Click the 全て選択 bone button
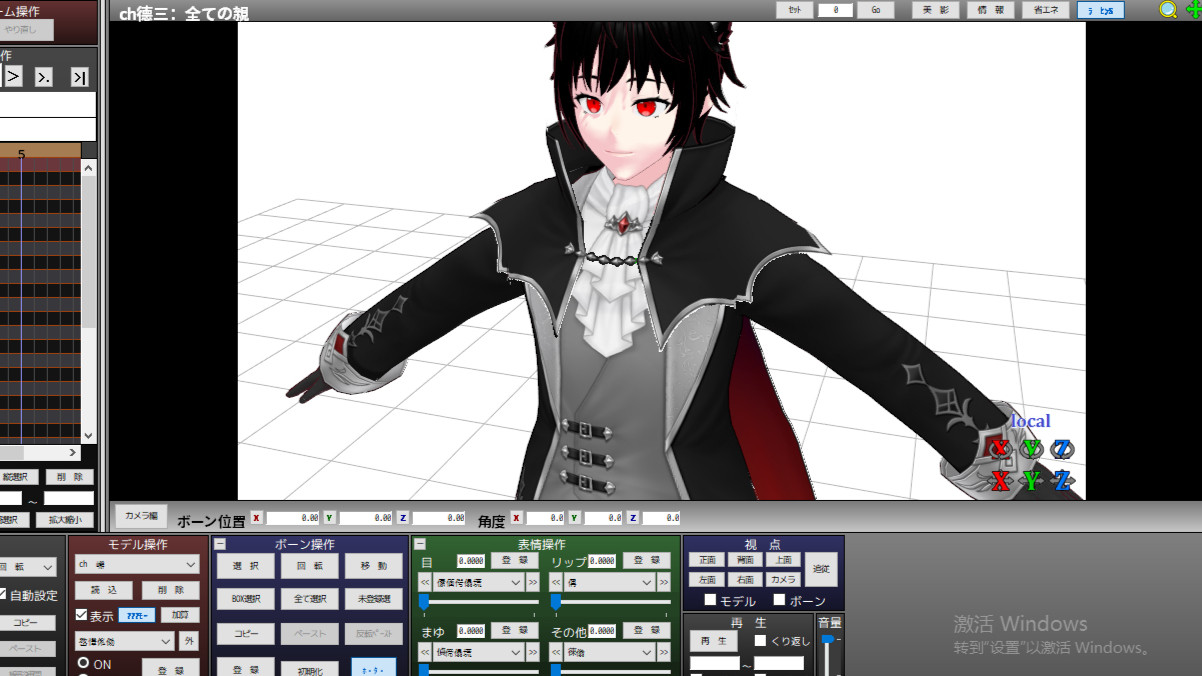The image size is (1202, 676). point(309,599)
